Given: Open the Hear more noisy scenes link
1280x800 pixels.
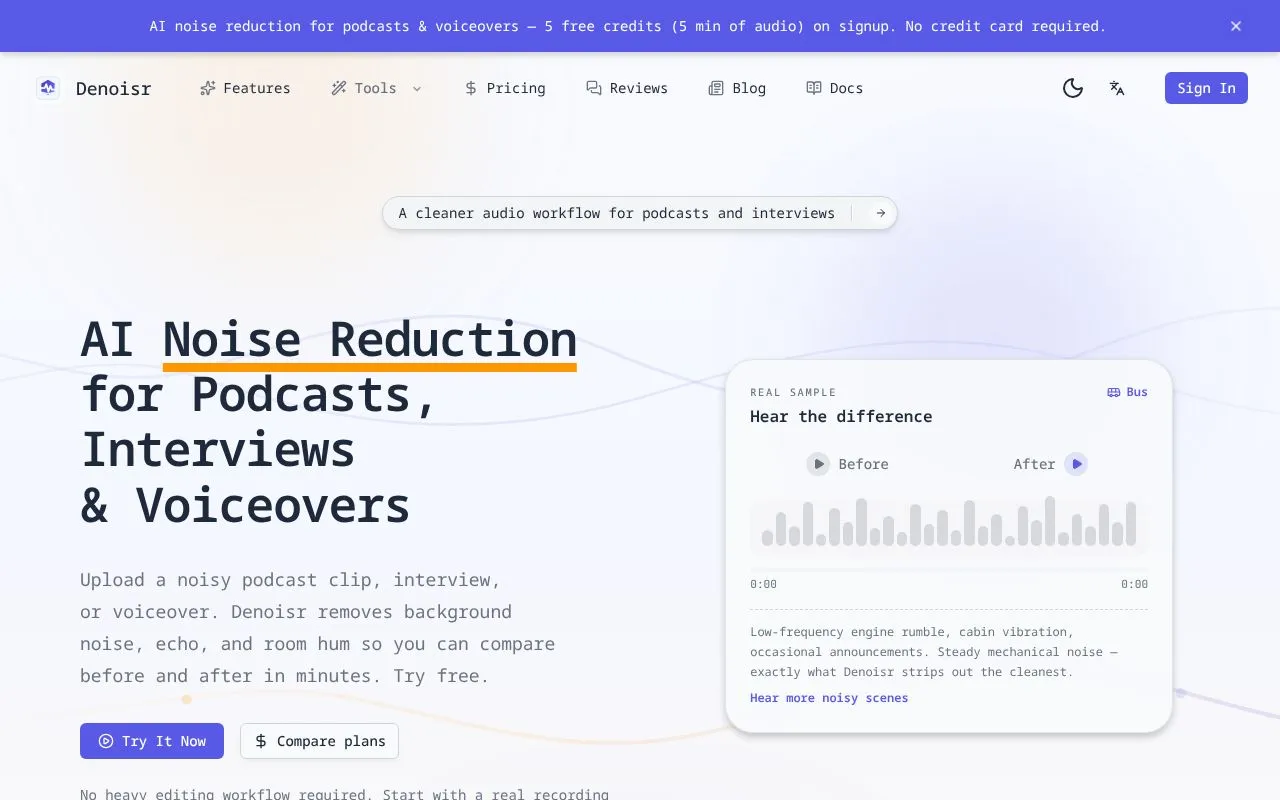Looking at the screenshot, I should click(x=829, y=698).
